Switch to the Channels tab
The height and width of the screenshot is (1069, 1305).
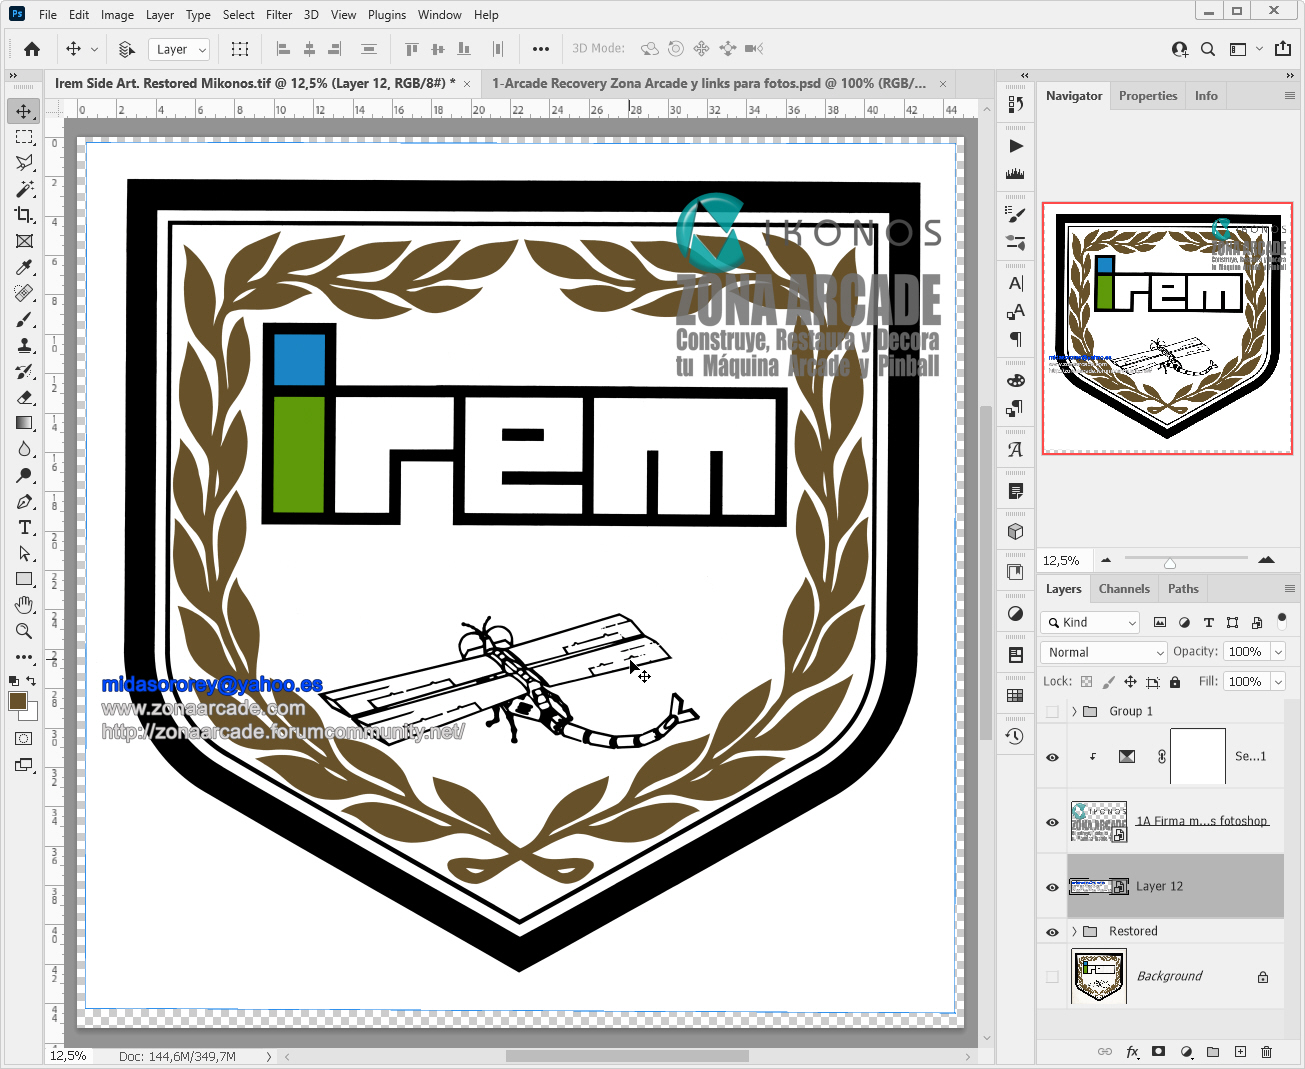pos(1124,588)
